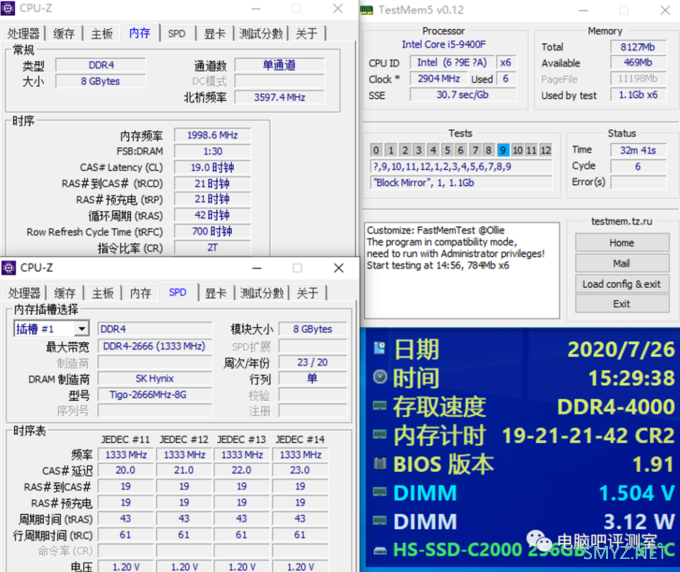Click the TestMem5 log text box

[x=462, y=271]
